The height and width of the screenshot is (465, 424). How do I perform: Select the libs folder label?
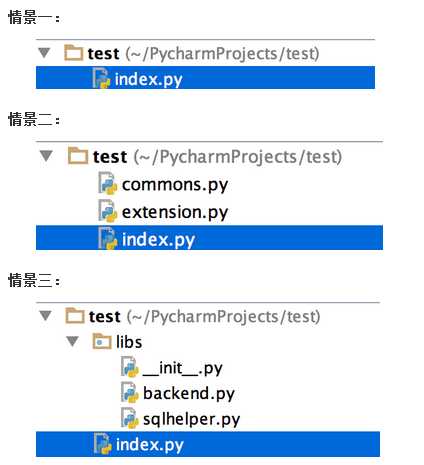point(129,342)
